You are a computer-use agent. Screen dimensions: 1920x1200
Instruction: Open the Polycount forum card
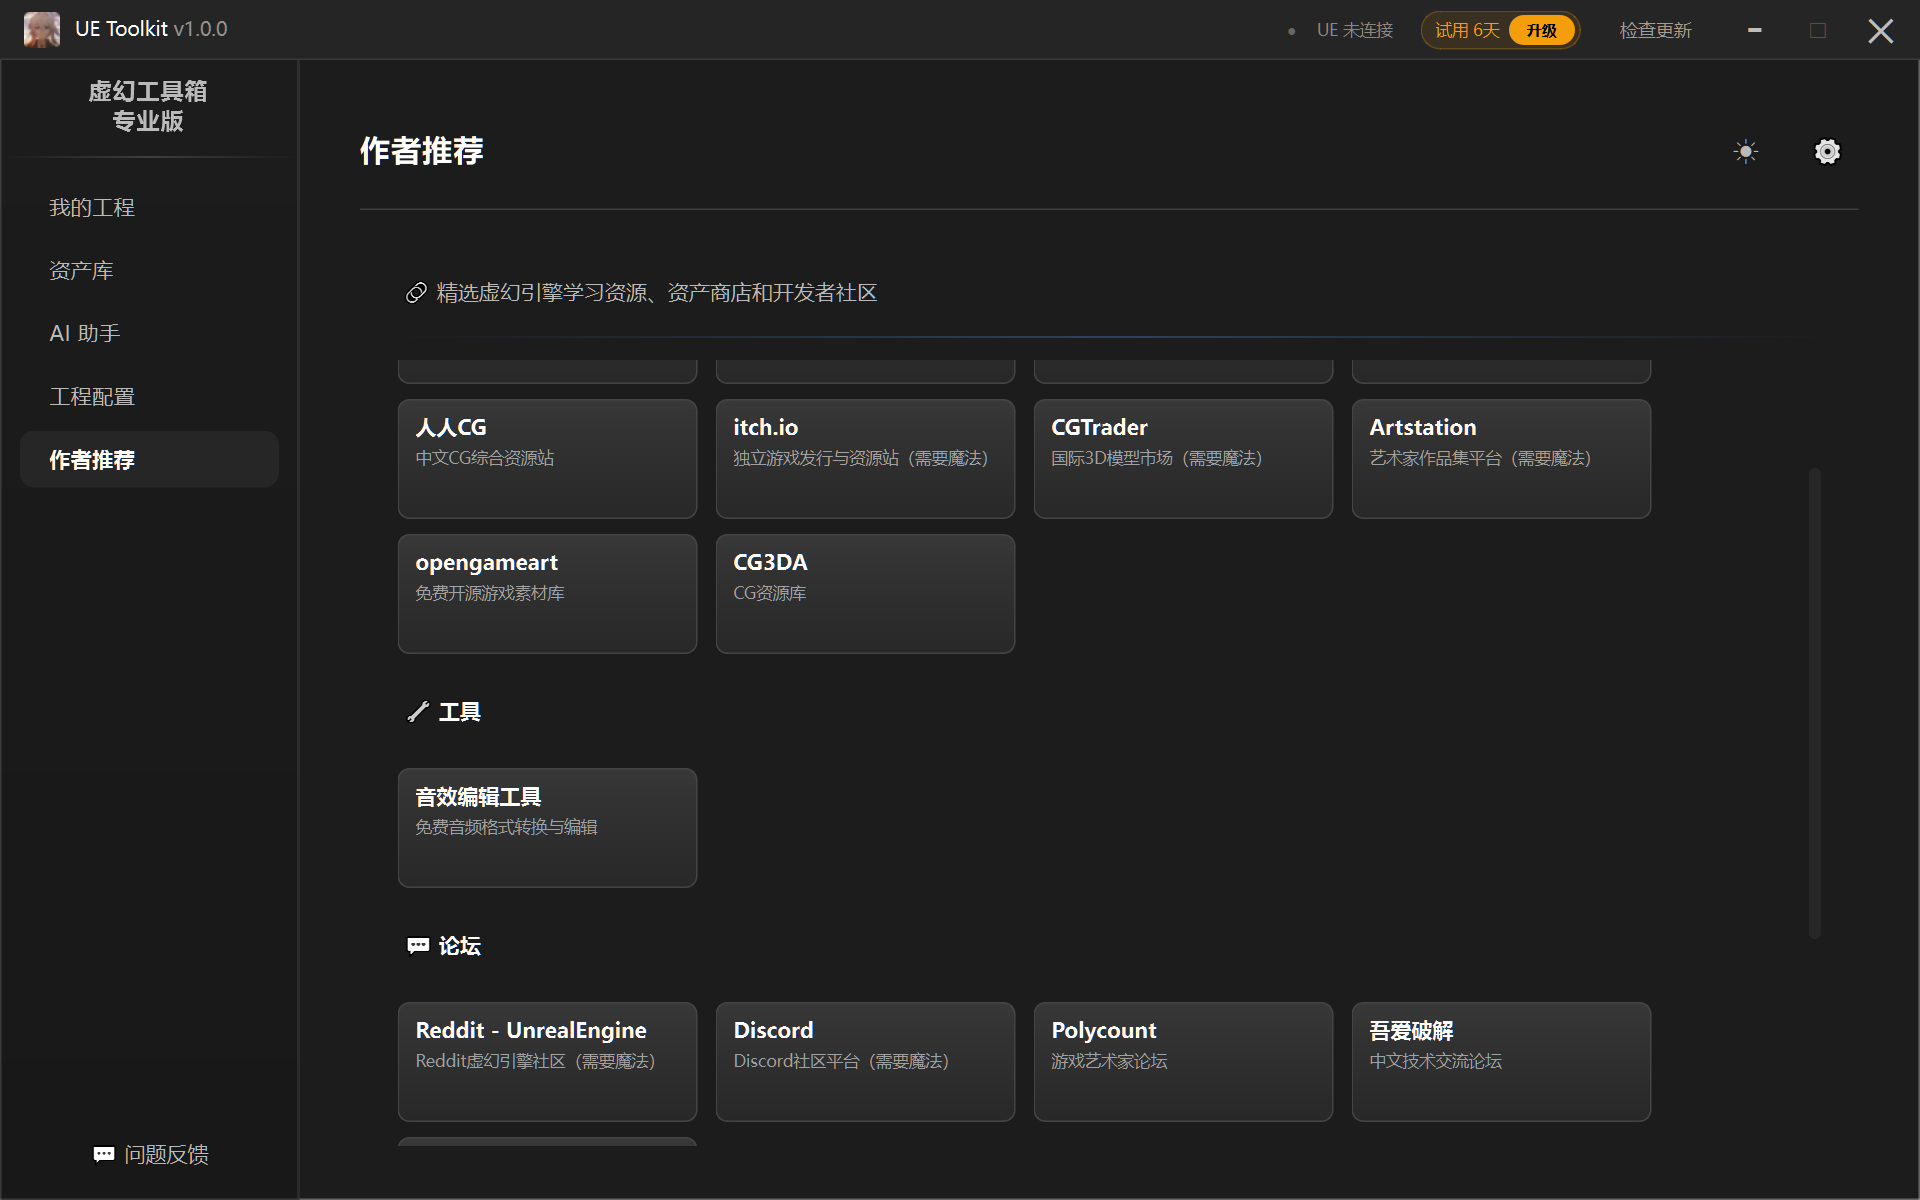tap(1182, 1061)
